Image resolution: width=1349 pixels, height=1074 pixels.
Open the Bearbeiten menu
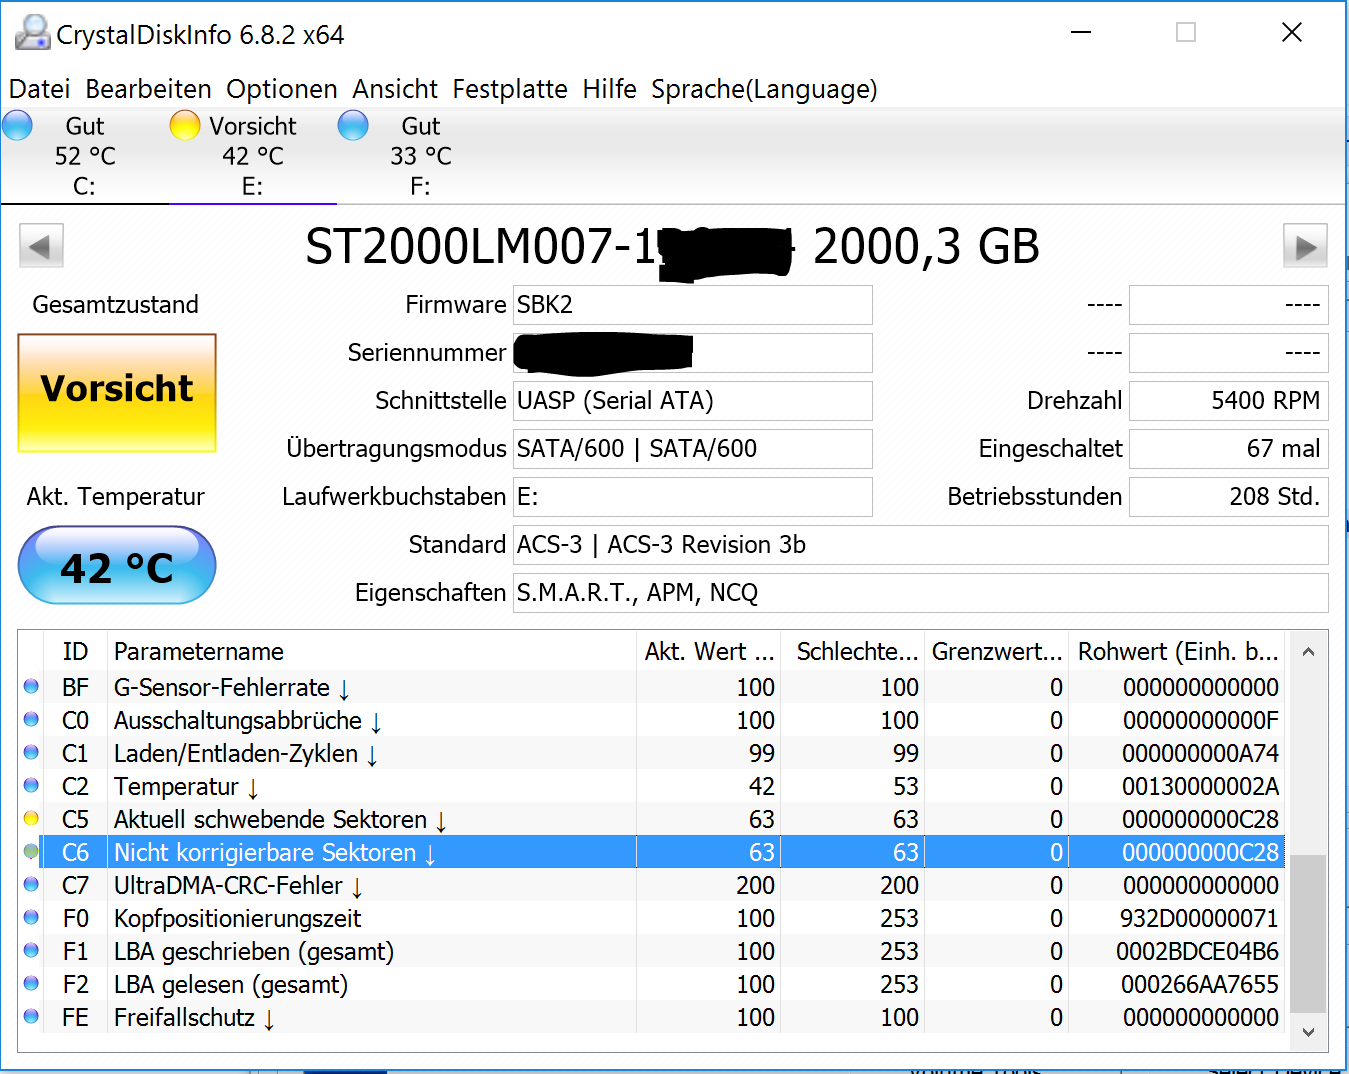point(148,89)
